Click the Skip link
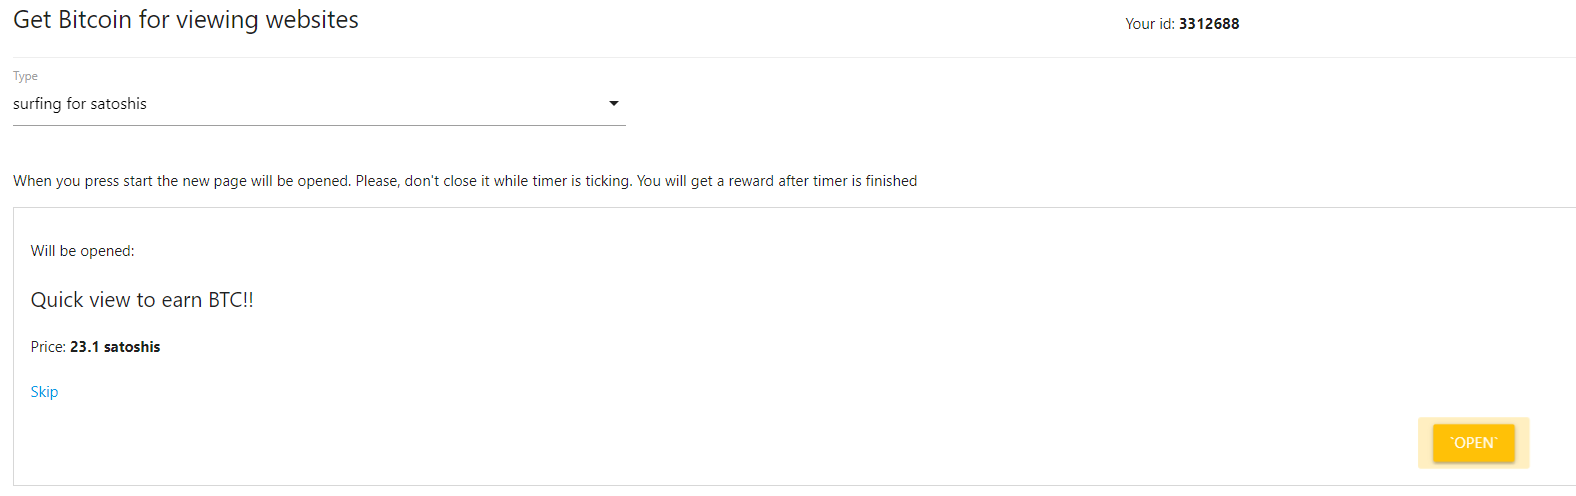1576x496 pixels. [x=44, y=392]
